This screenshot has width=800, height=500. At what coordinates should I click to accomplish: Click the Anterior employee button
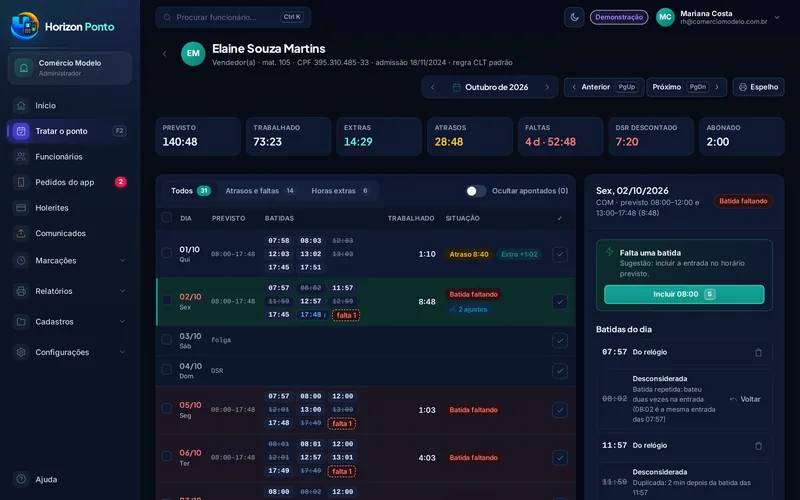coord(604,87)
